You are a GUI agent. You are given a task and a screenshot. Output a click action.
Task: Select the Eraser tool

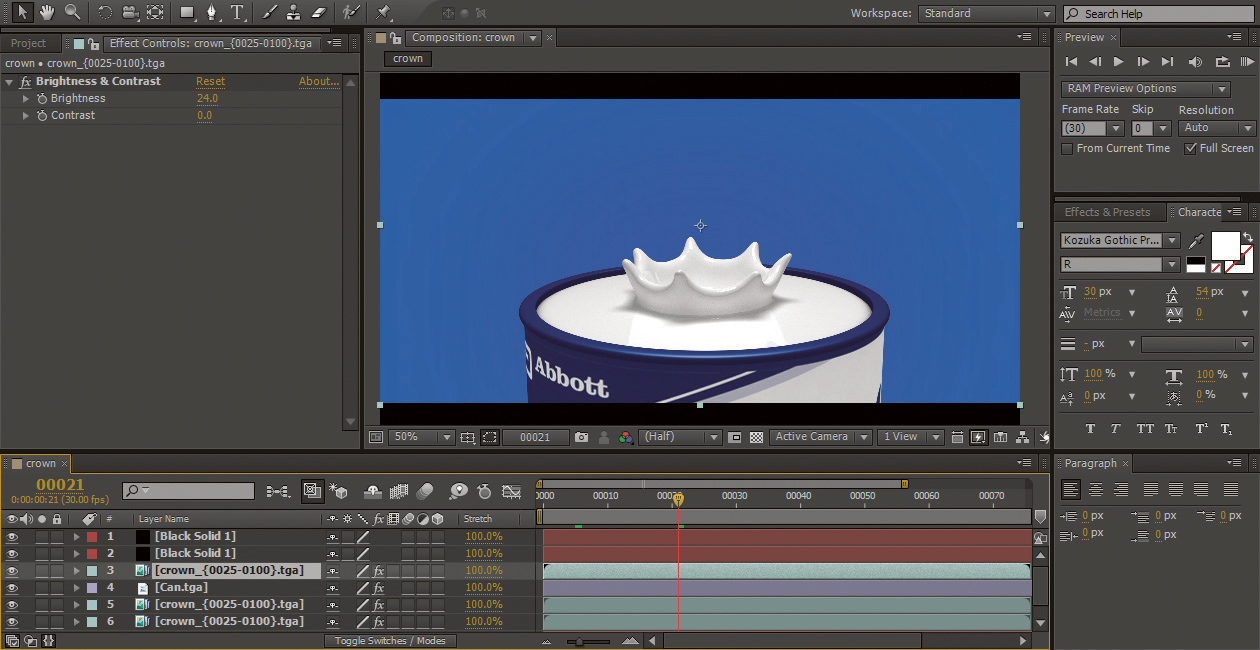pyautogui.click(x=319, y=12)
